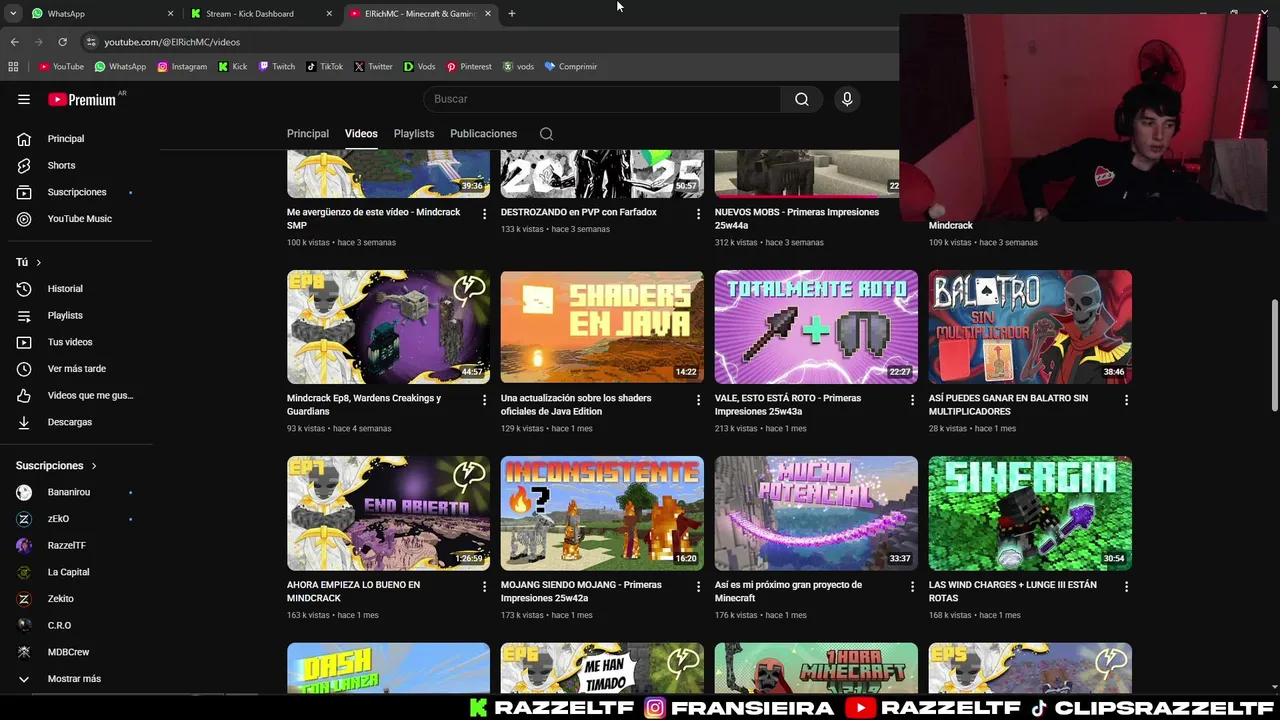Open options for Balatro sin multiplicadores video
Screen dimensions: 1280x720
pos(1126,400)
